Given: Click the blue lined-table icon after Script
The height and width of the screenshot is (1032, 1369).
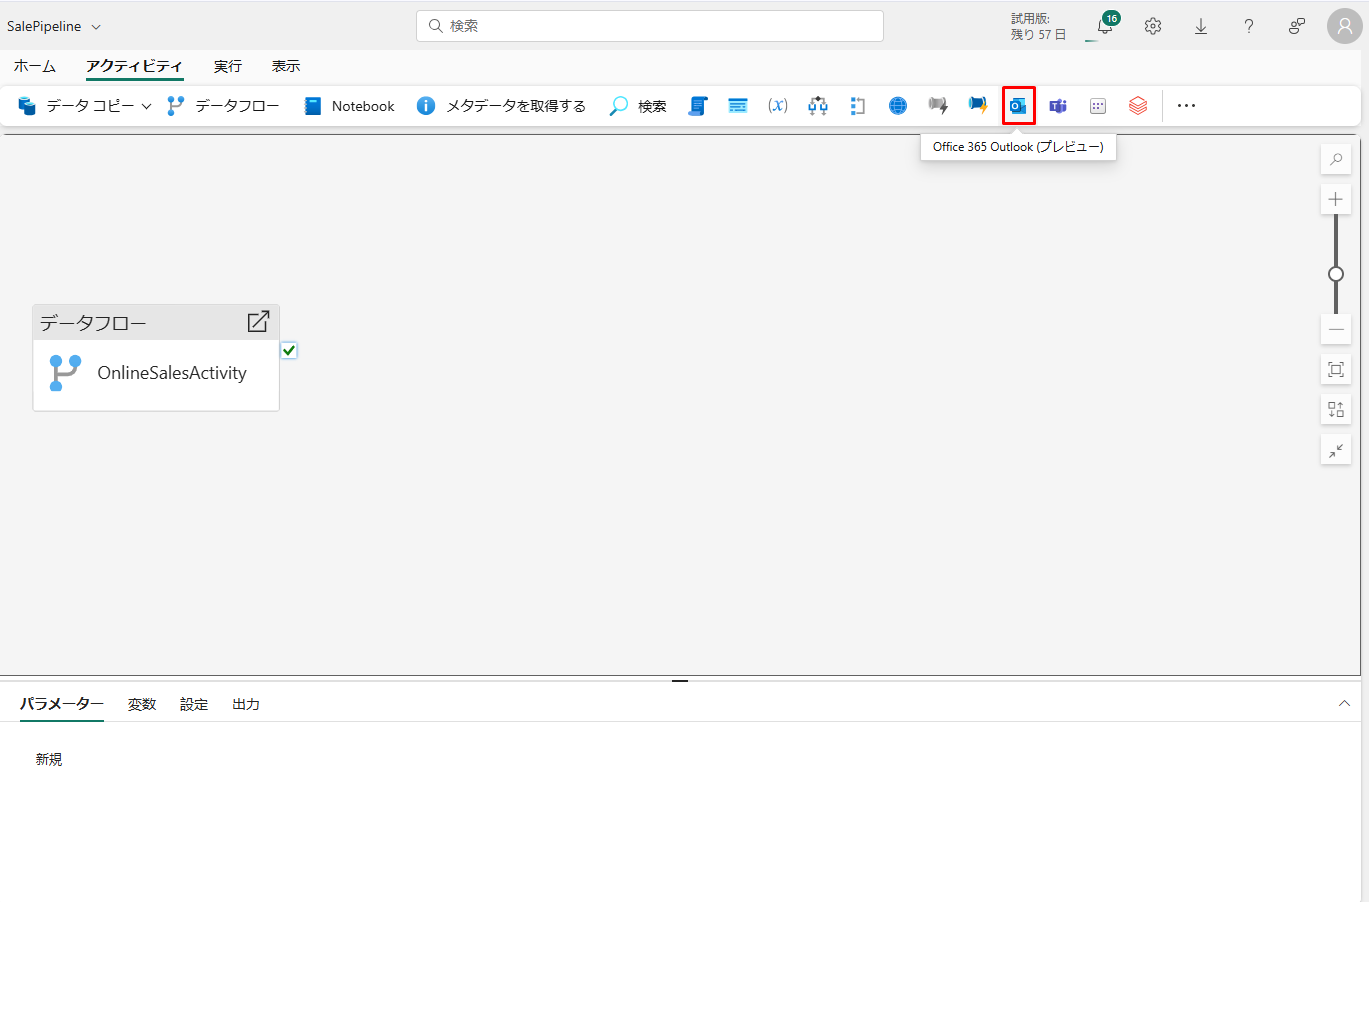Looking at the screenshot, I should click(x=738, y=106).
